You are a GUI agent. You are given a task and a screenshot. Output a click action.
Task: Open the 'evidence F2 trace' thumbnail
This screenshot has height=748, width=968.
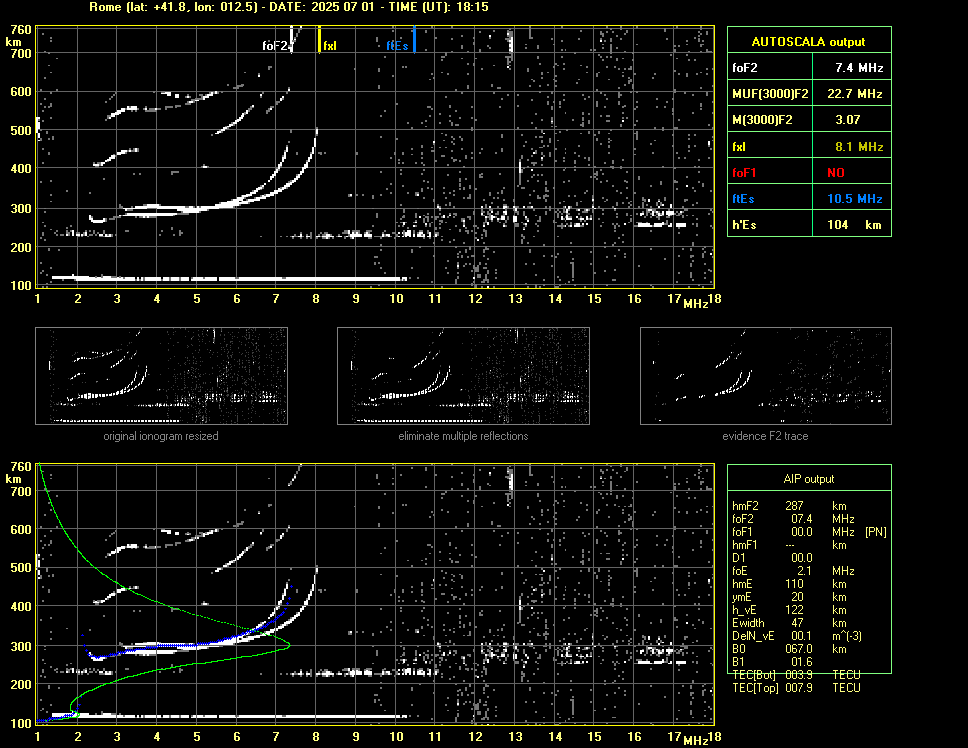[x=766, y=376]
